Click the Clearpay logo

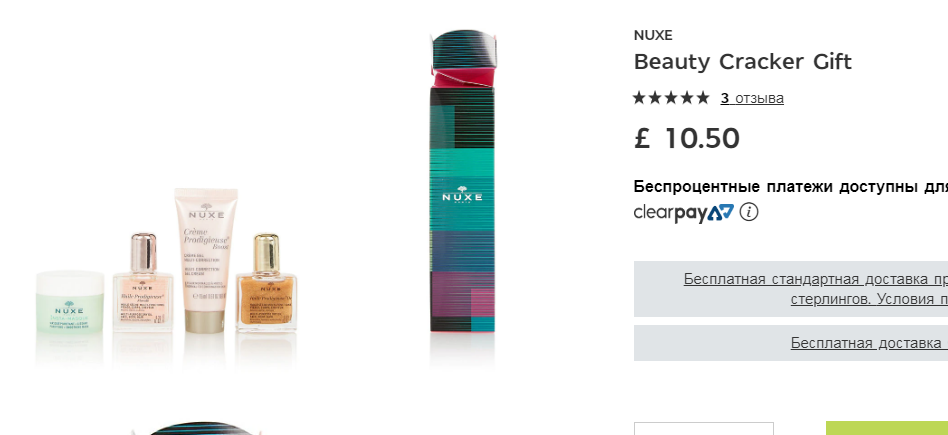[683, 213]
